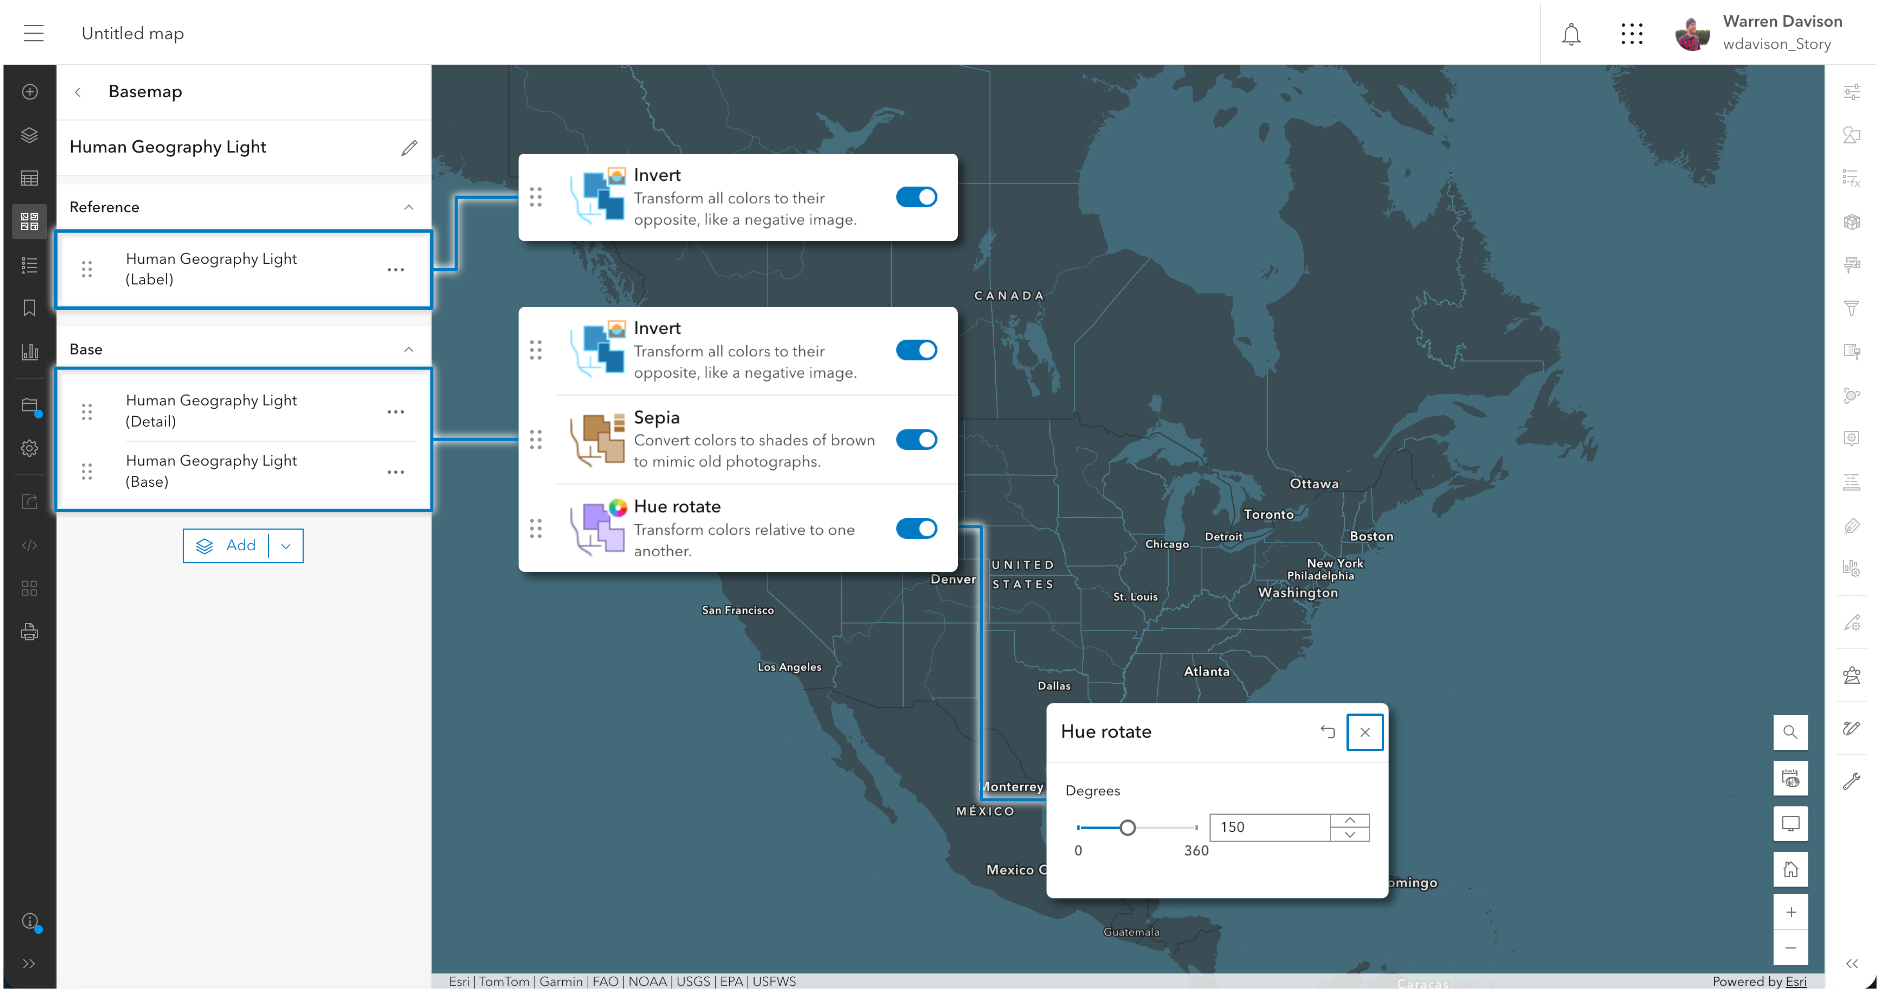The height and width of the screenshot is (992, 1880).
Task: Increase degrees with the up stepper
Action: [x=1350, y=821]
